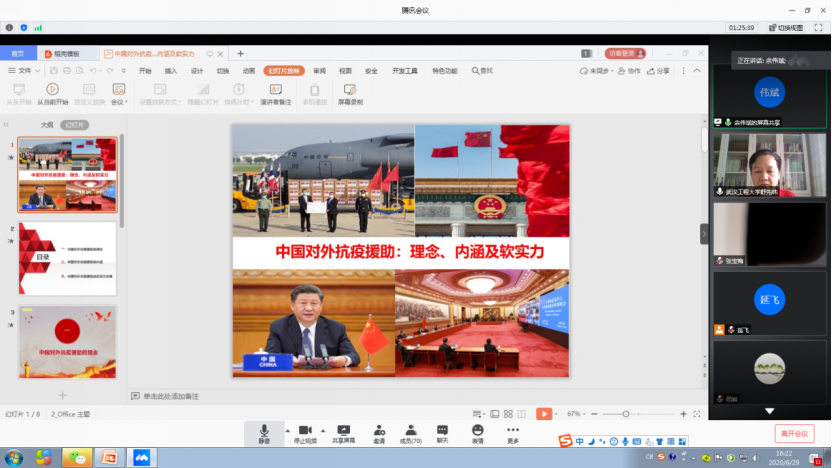Screen dimensions: 832x468
Task: Expand audio options arrow beside 静音
Action: [287, 431]
